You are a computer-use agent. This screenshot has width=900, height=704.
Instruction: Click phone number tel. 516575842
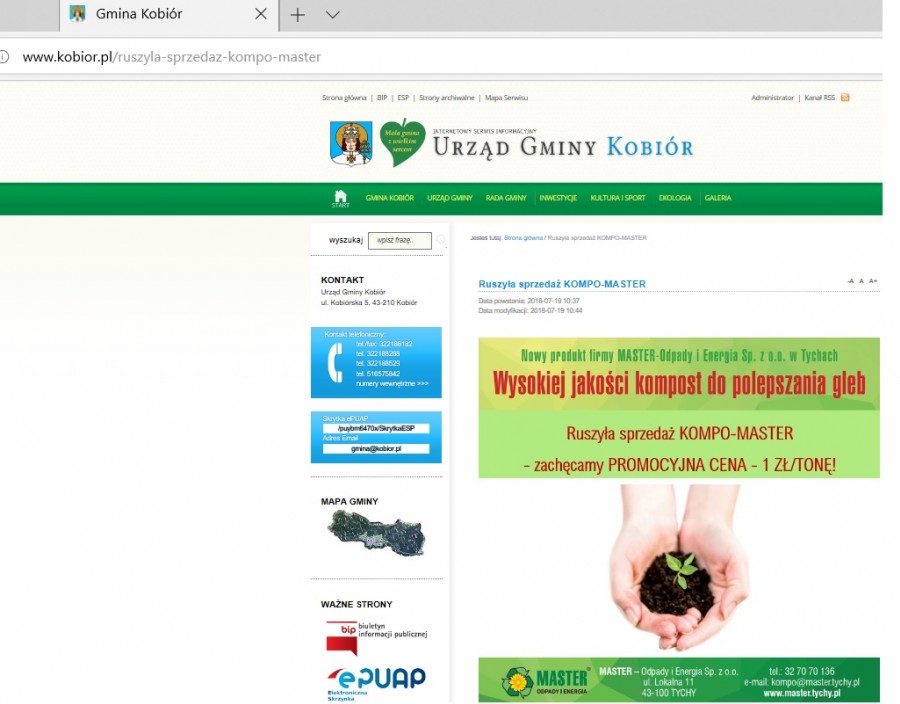[x=378, y=374]
